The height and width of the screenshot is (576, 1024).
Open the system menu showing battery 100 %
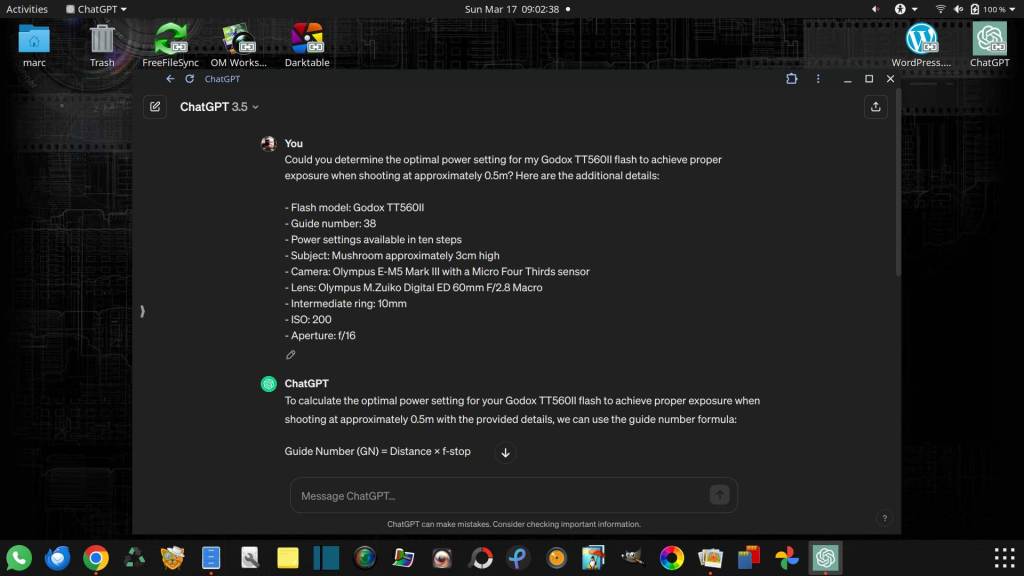pos(976,9)
